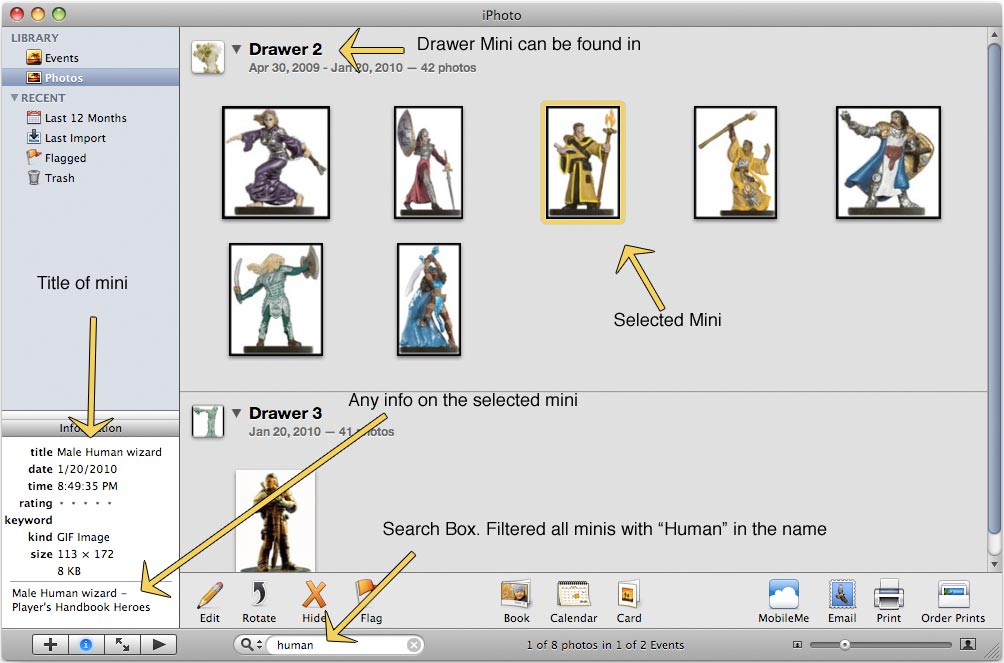Select the blonde green-armored swordswoman mini
The width and height of the screenshot is (1004, 663).
276,299
